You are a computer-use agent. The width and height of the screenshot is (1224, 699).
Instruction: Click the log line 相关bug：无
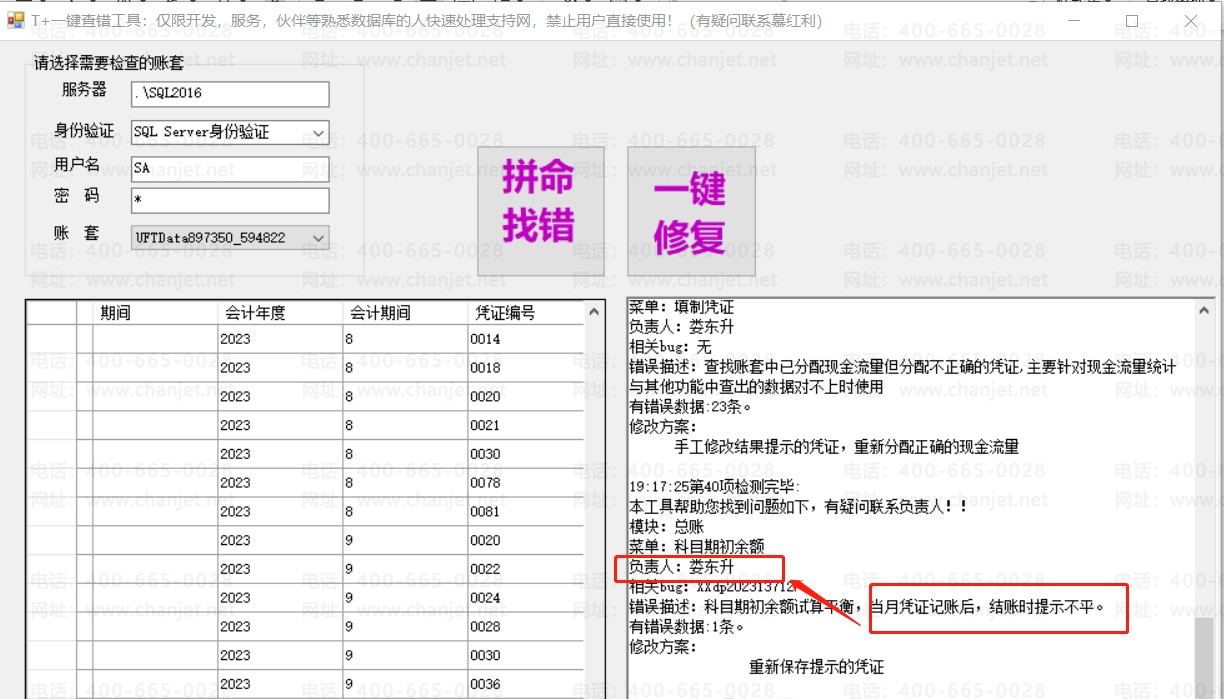click(670, 347)
